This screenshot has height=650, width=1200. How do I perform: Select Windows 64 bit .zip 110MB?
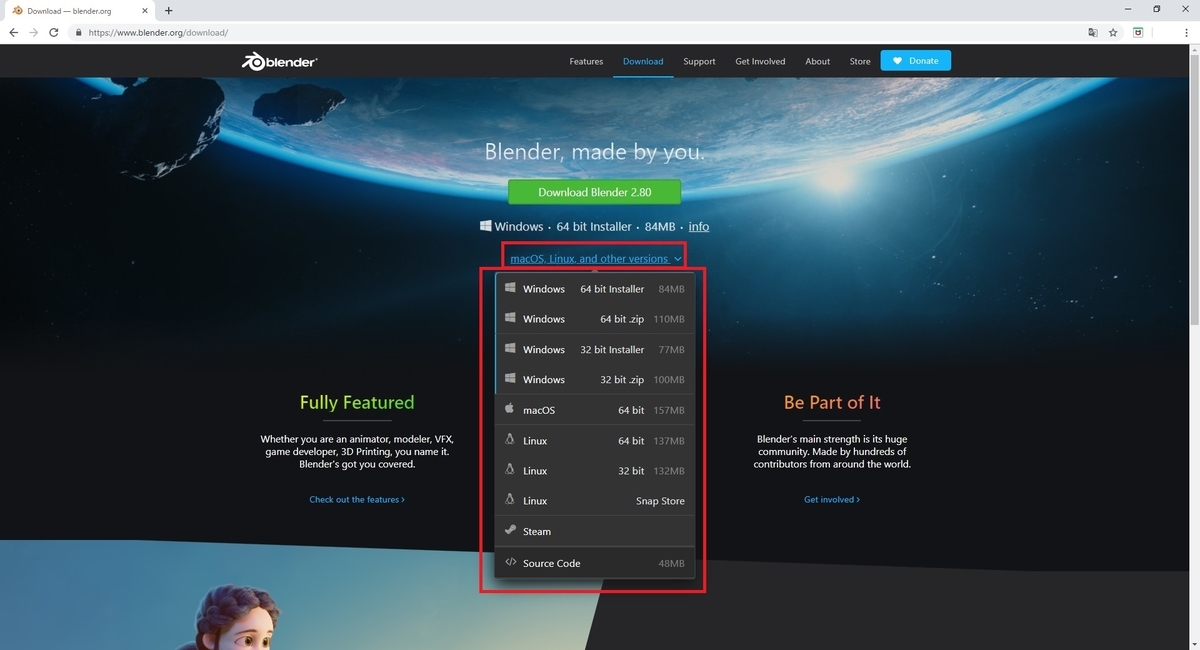tap(595, 319)
